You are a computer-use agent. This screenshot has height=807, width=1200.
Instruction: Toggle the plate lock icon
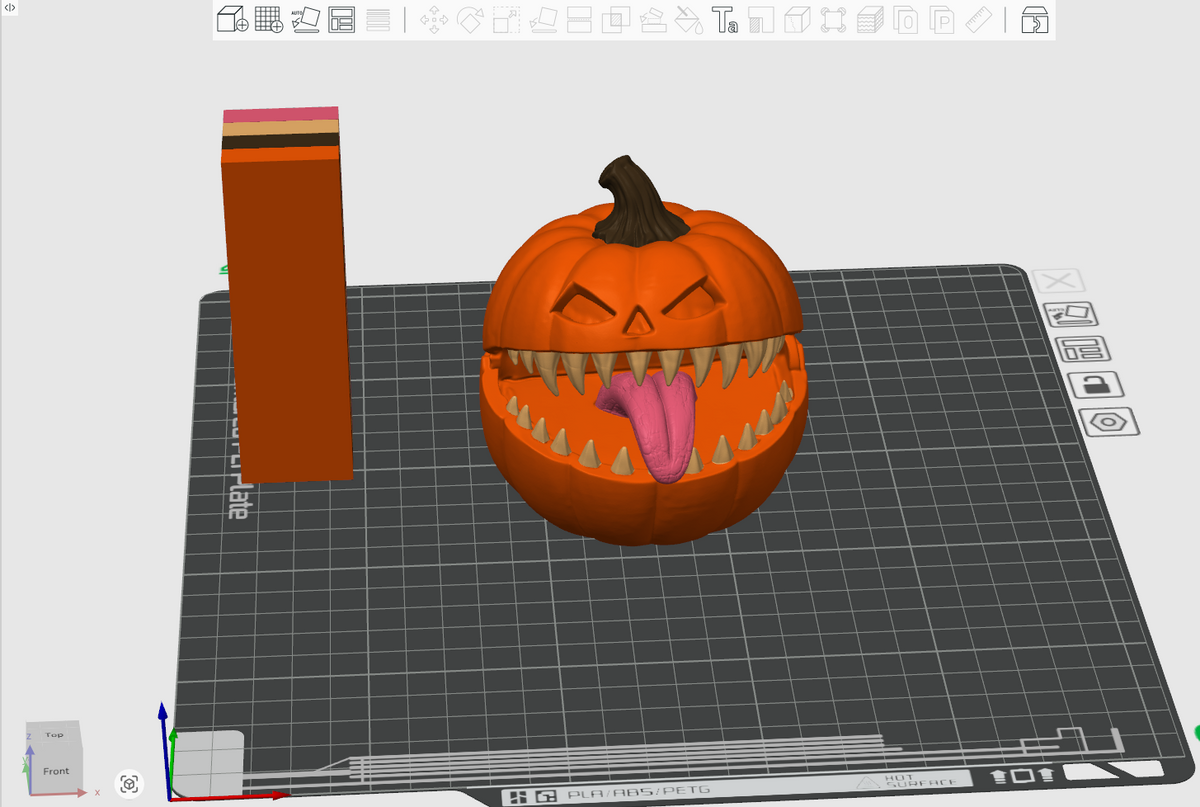coord(1095,385)
